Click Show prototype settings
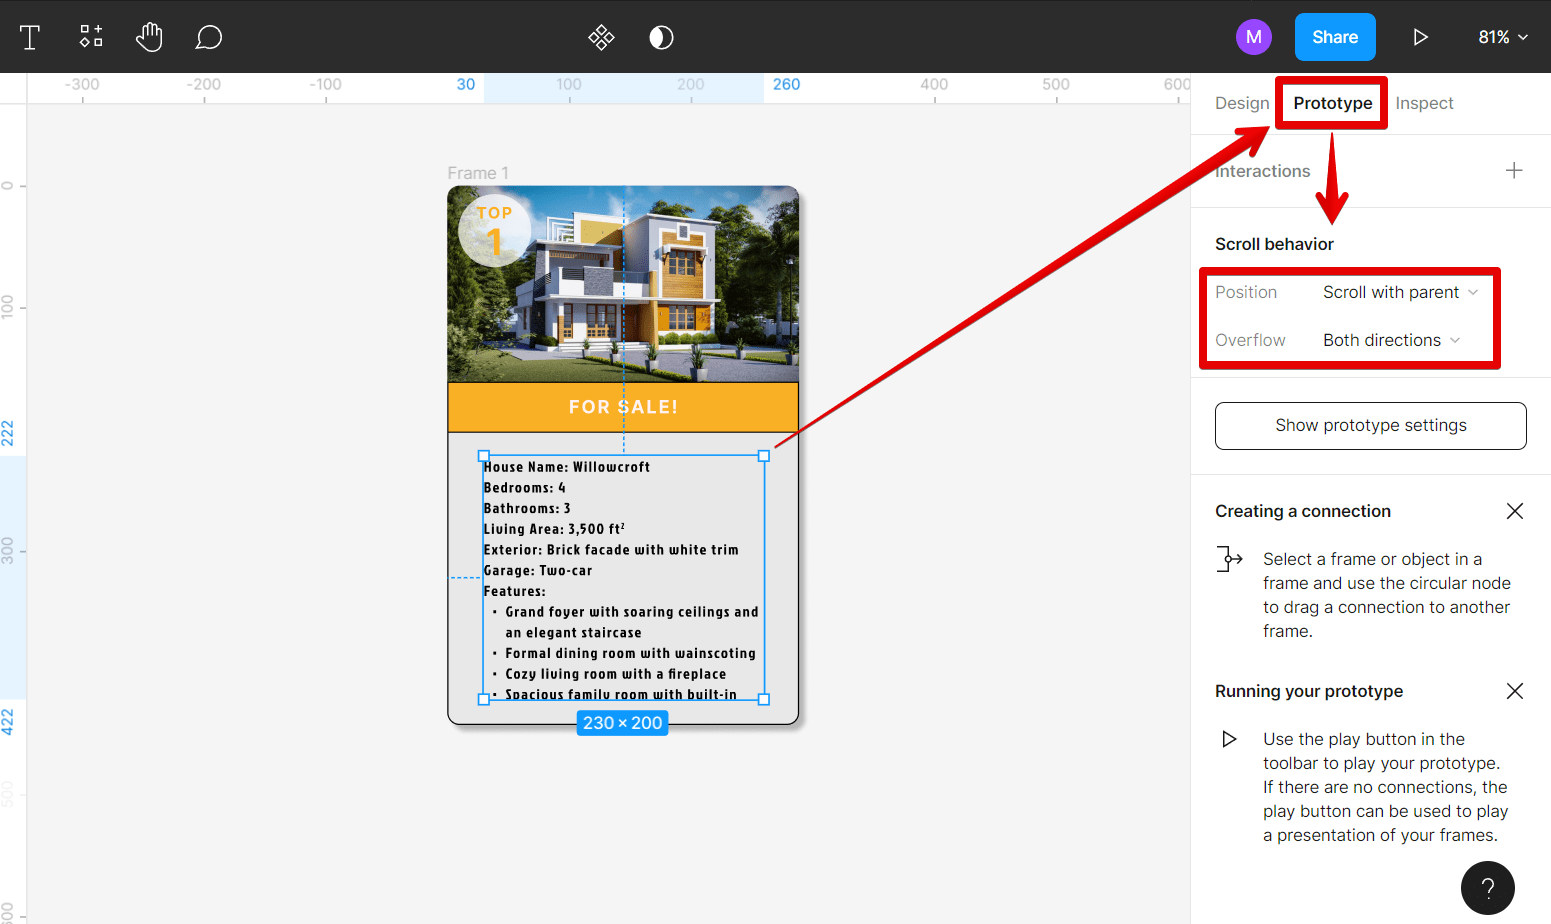This screenshot has height=924, width=1551. coord(1370,425)
